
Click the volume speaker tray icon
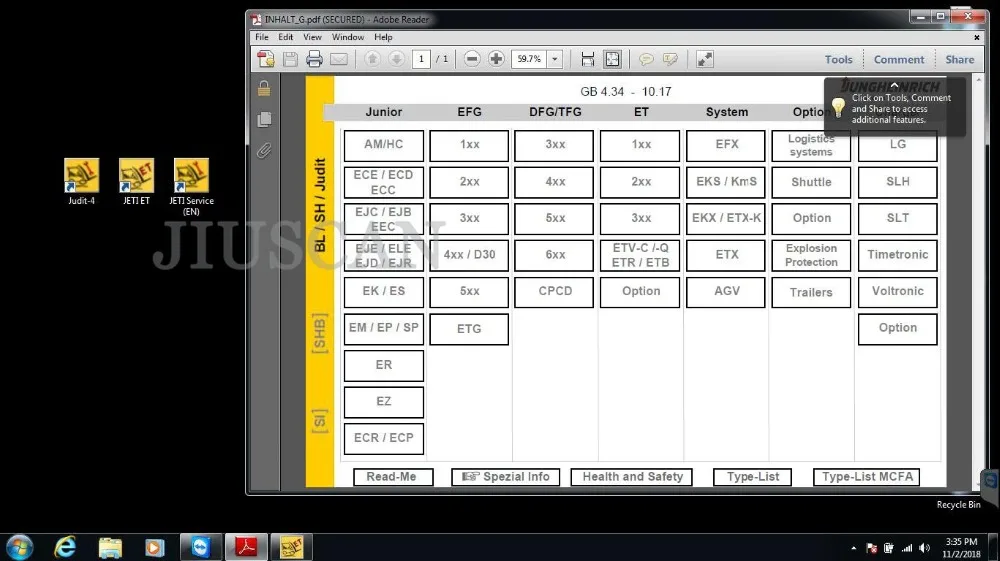click(x=925, y=548)
